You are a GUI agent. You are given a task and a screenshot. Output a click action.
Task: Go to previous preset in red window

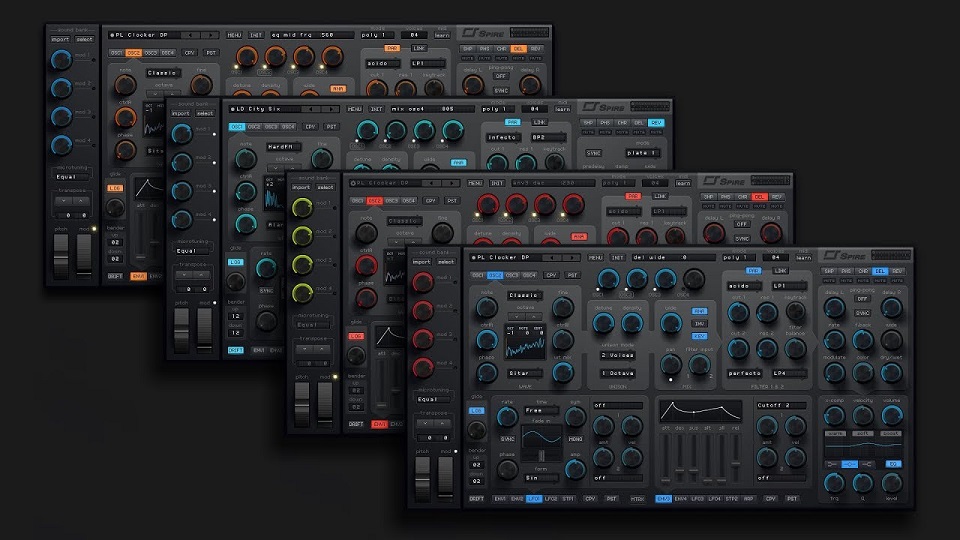pos(430,183)
